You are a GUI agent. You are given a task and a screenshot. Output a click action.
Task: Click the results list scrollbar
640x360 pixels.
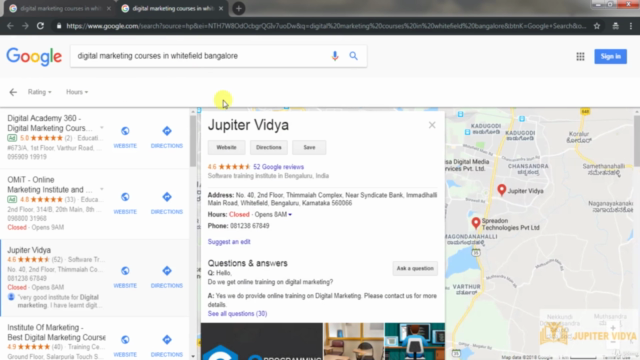click(x=193, y=141)
